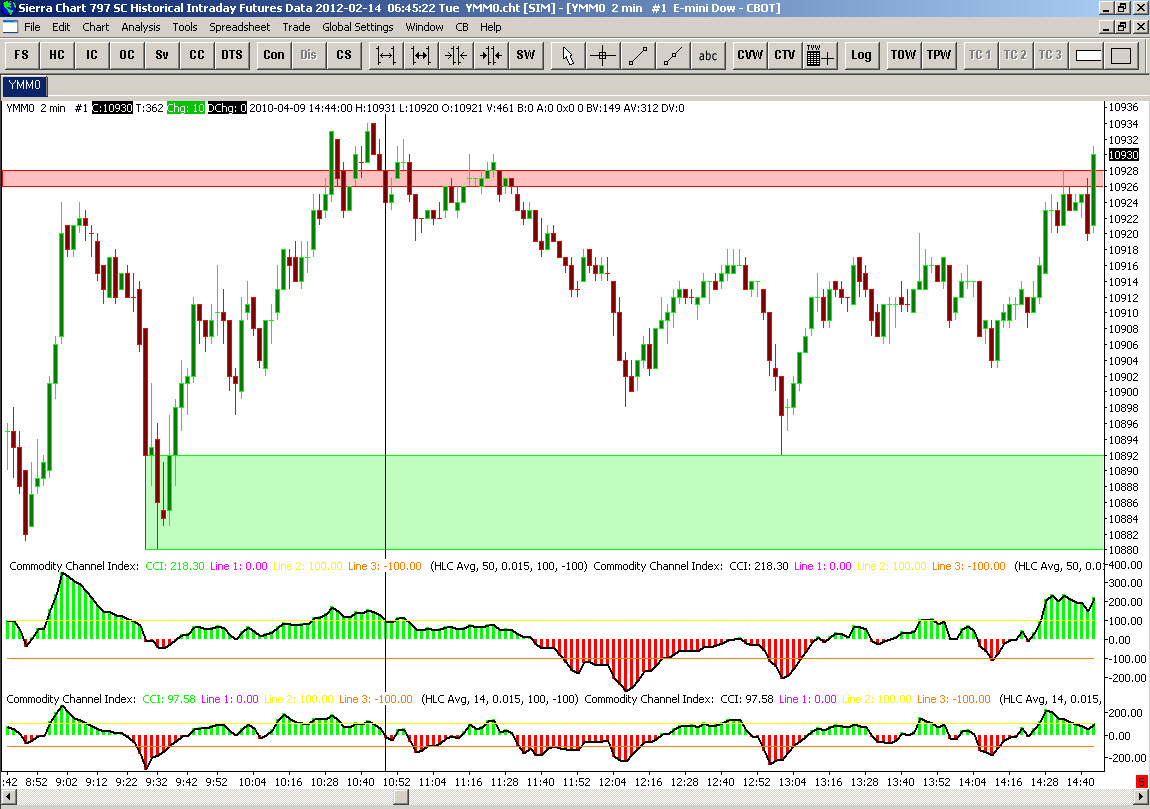Click the lower CCI: 97.58 value
The image size is (1150, 809).
[x=169, y=699]
